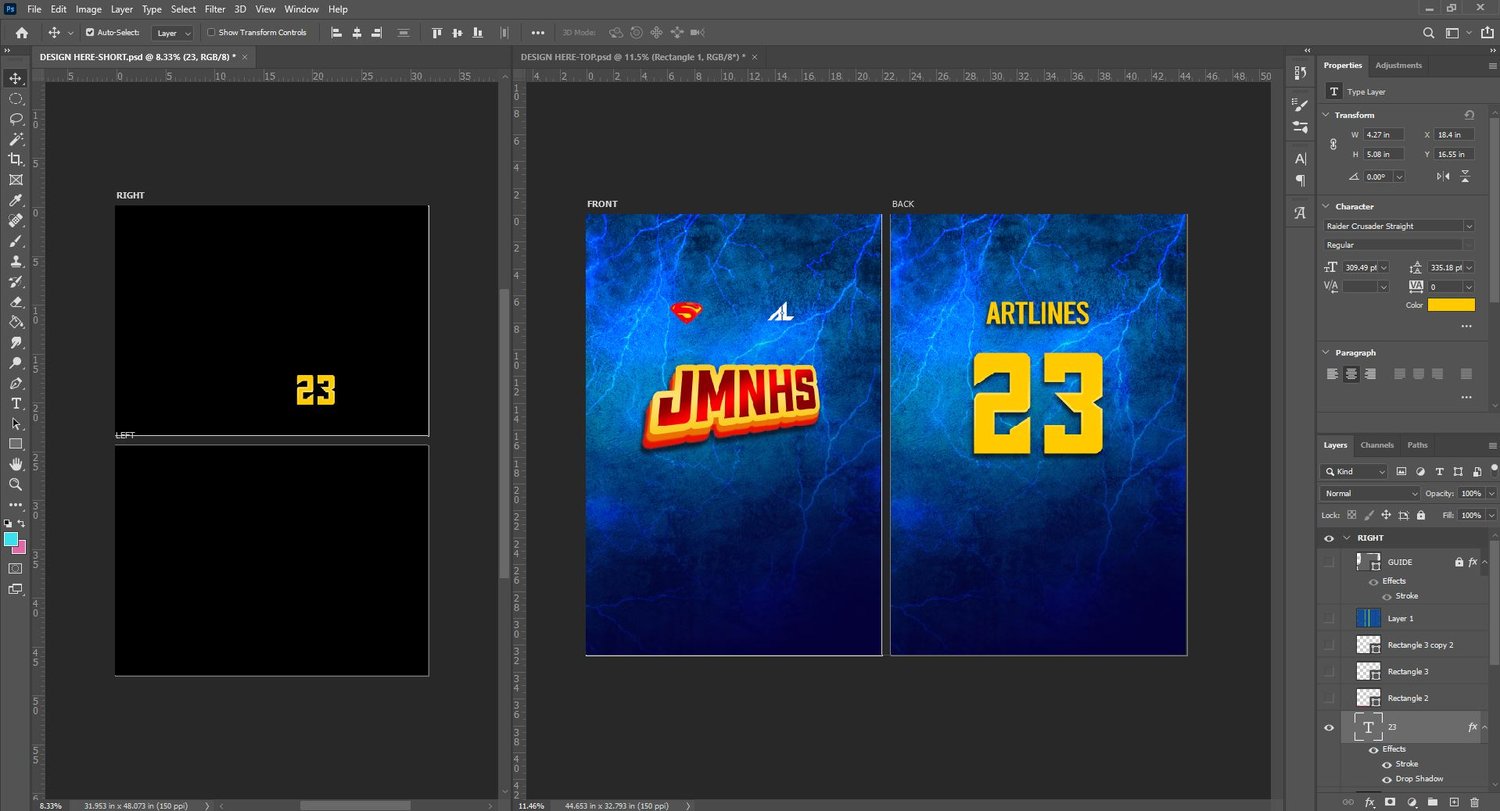Pick the Horizontal Type tool

(16, 403)
